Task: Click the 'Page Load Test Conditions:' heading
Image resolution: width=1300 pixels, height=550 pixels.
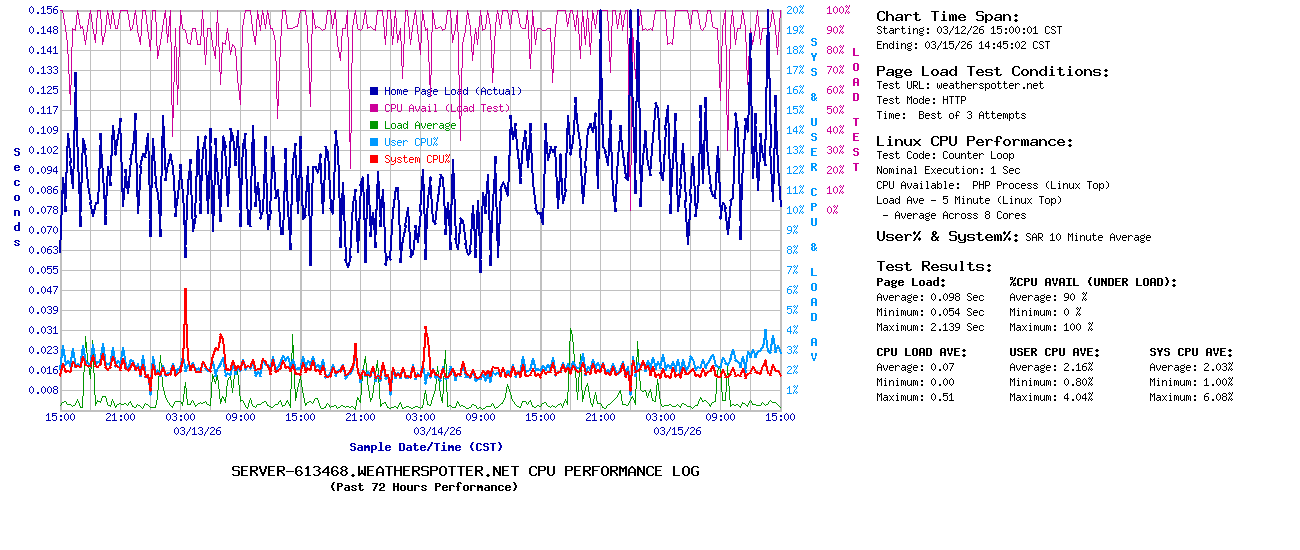Action: click(992, 71)
